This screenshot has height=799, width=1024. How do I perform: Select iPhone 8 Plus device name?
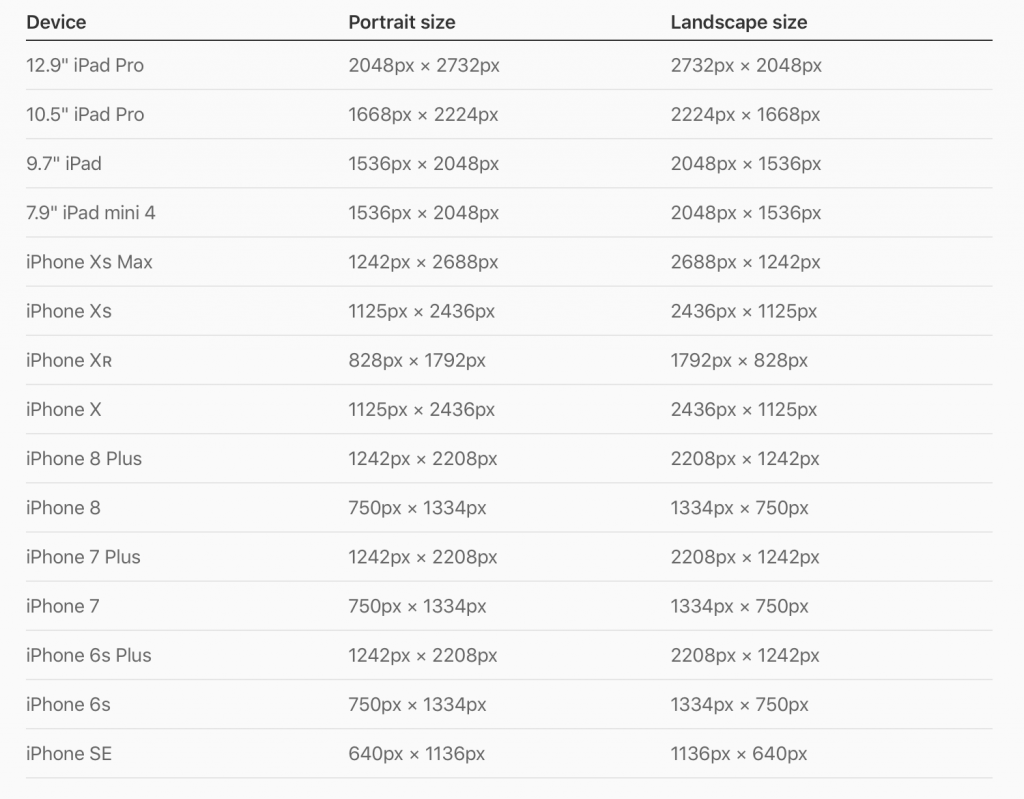click(x=84, y=459)
